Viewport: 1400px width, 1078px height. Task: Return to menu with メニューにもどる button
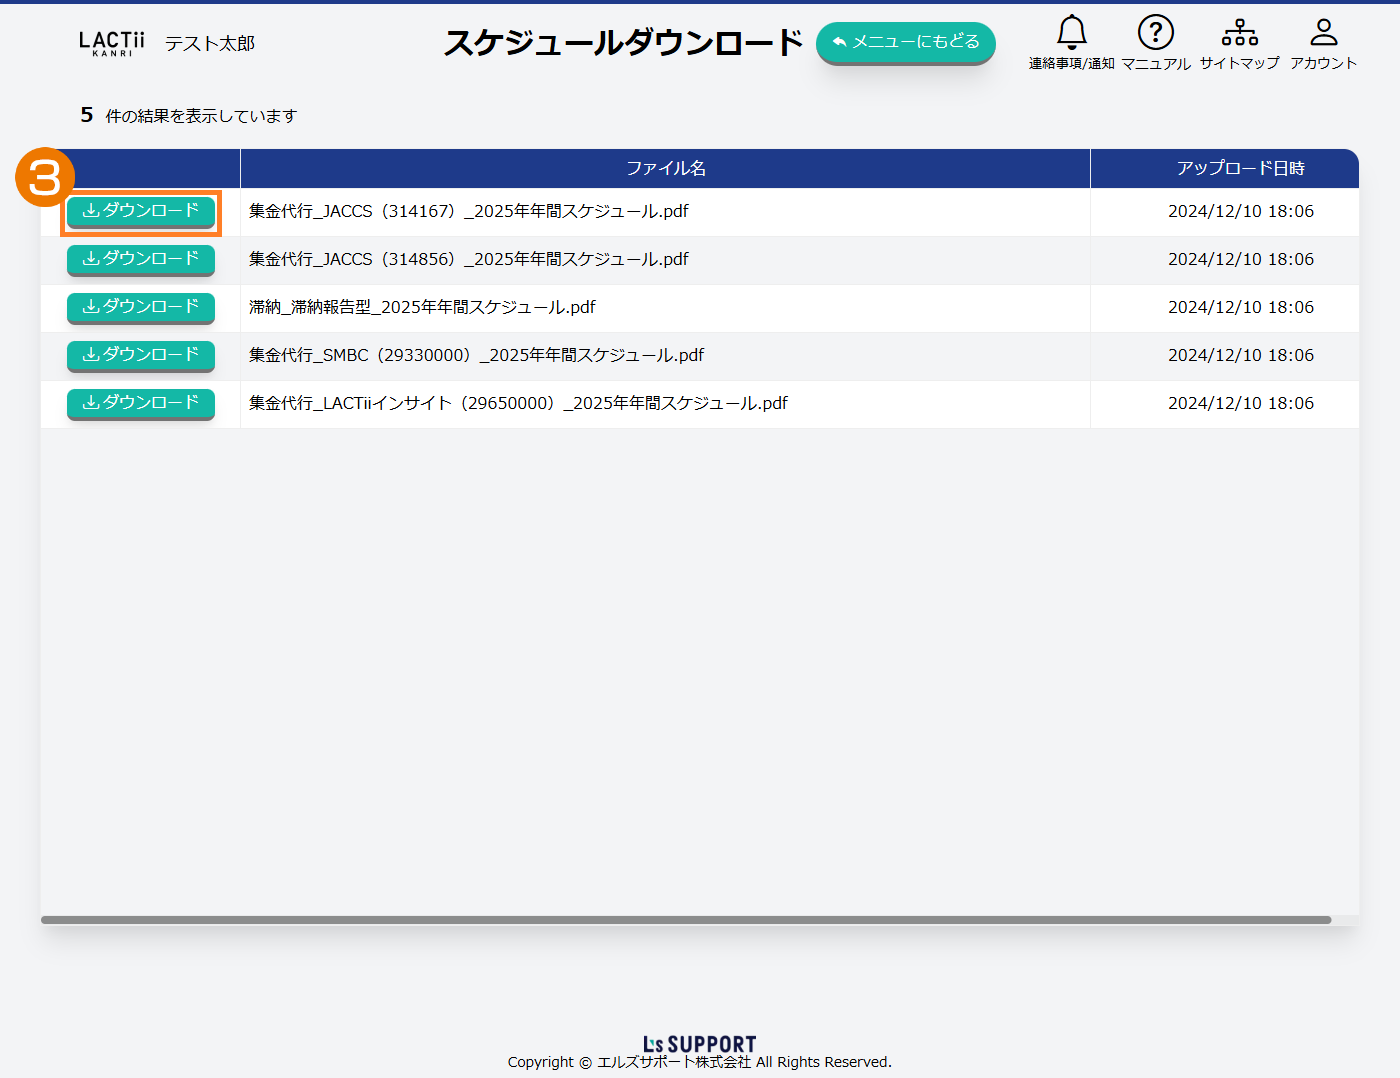[x=905, y=42]
